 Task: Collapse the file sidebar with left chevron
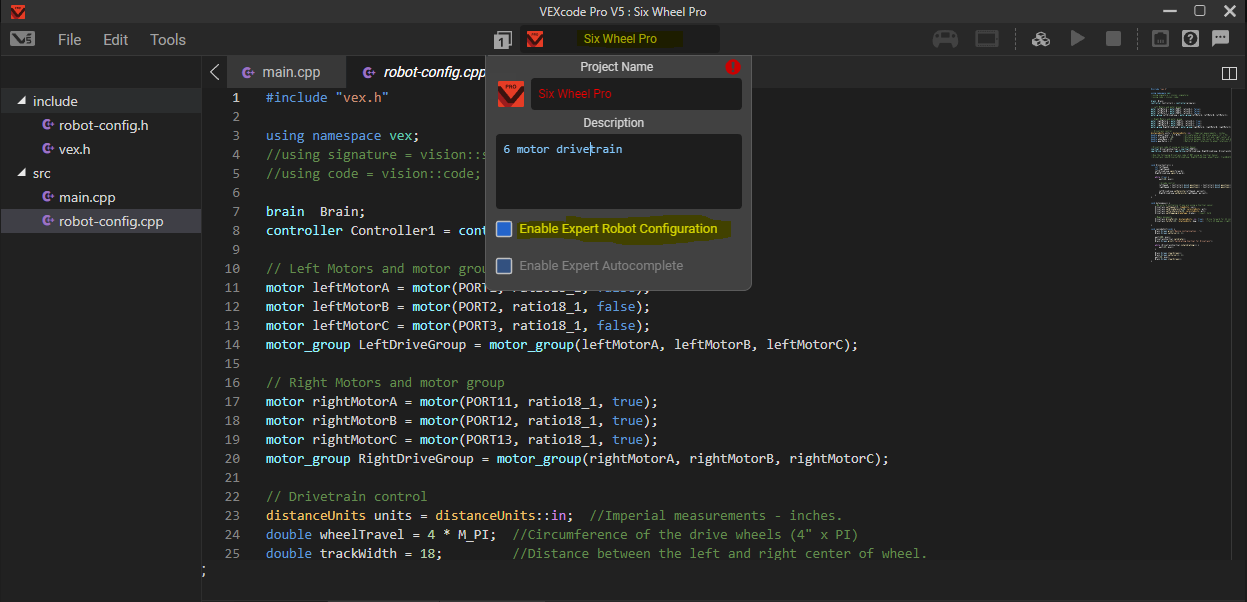[214, 72]
